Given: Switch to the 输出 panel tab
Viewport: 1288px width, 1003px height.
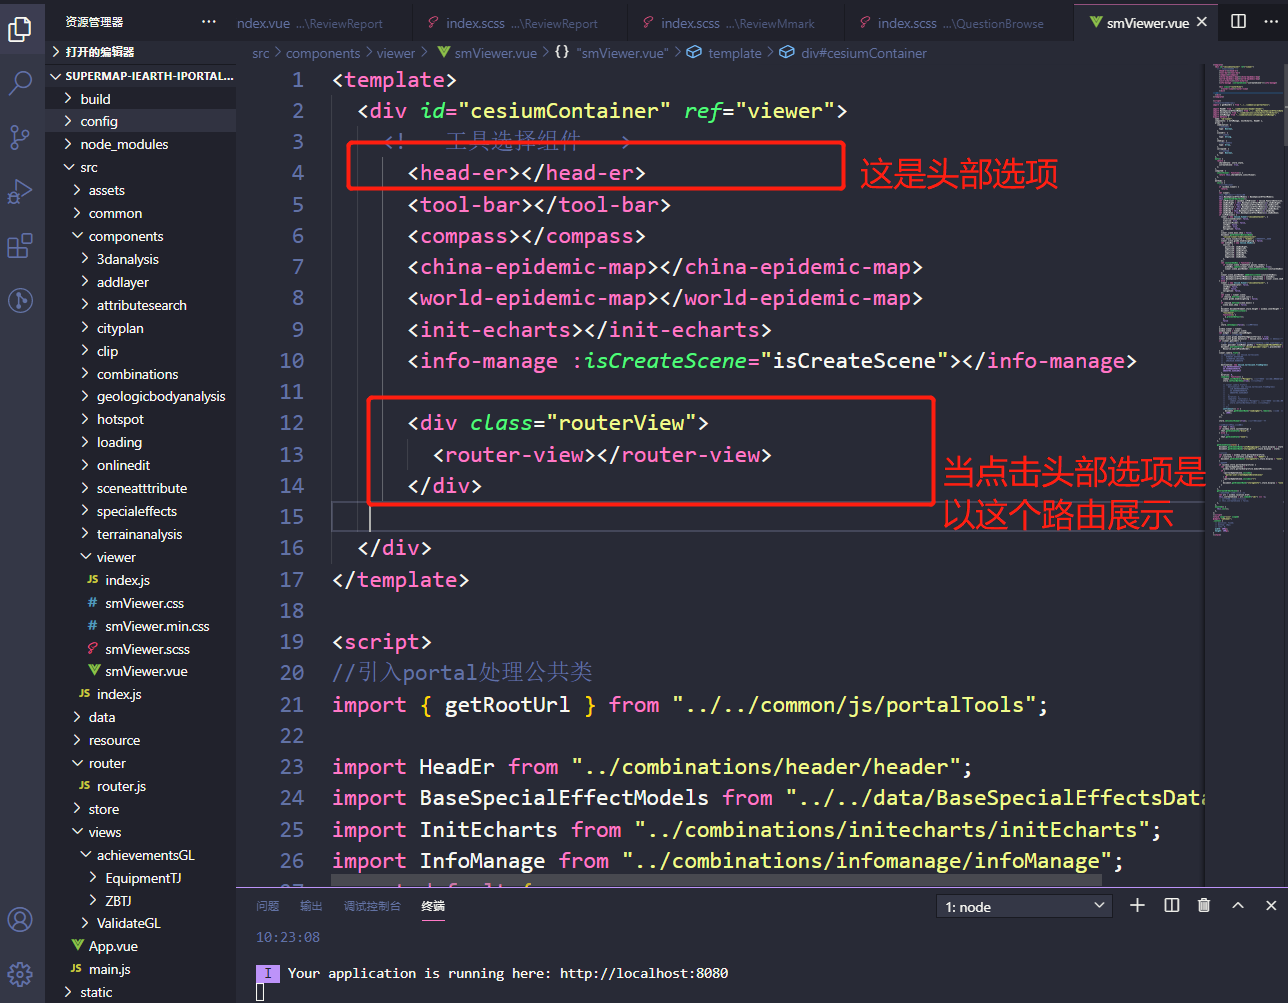Looking at the screenshot, I should (x=311, y=906).
